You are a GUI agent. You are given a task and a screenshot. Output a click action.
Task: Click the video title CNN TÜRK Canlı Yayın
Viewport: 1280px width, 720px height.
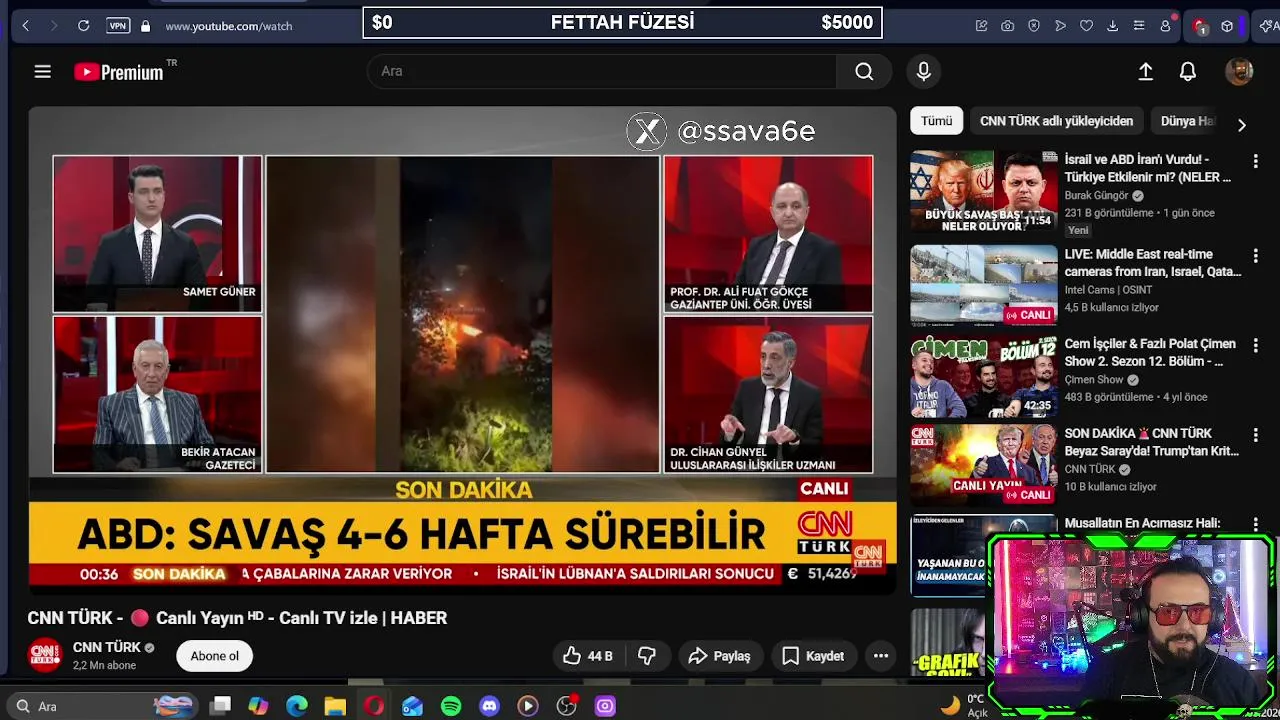click(x=237, y=618)
